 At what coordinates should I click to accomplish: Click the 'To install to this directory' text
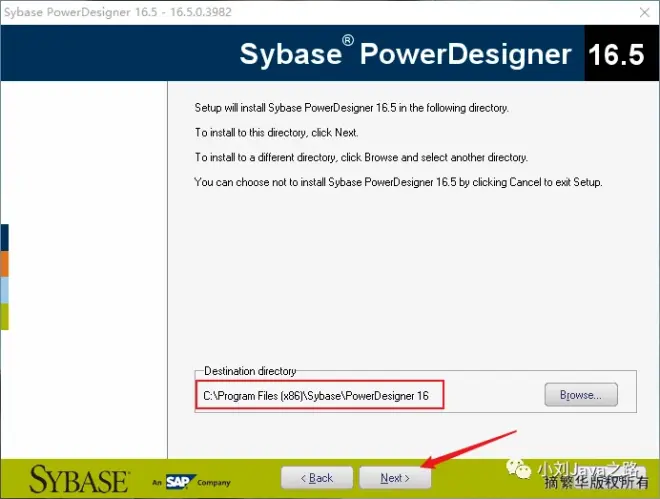pos(276,133)
